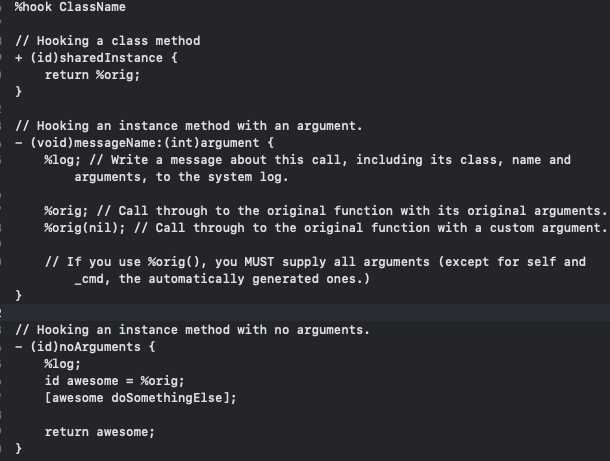
Task: Place cursor on Hooking a class method comment
Action: [107, 40]
